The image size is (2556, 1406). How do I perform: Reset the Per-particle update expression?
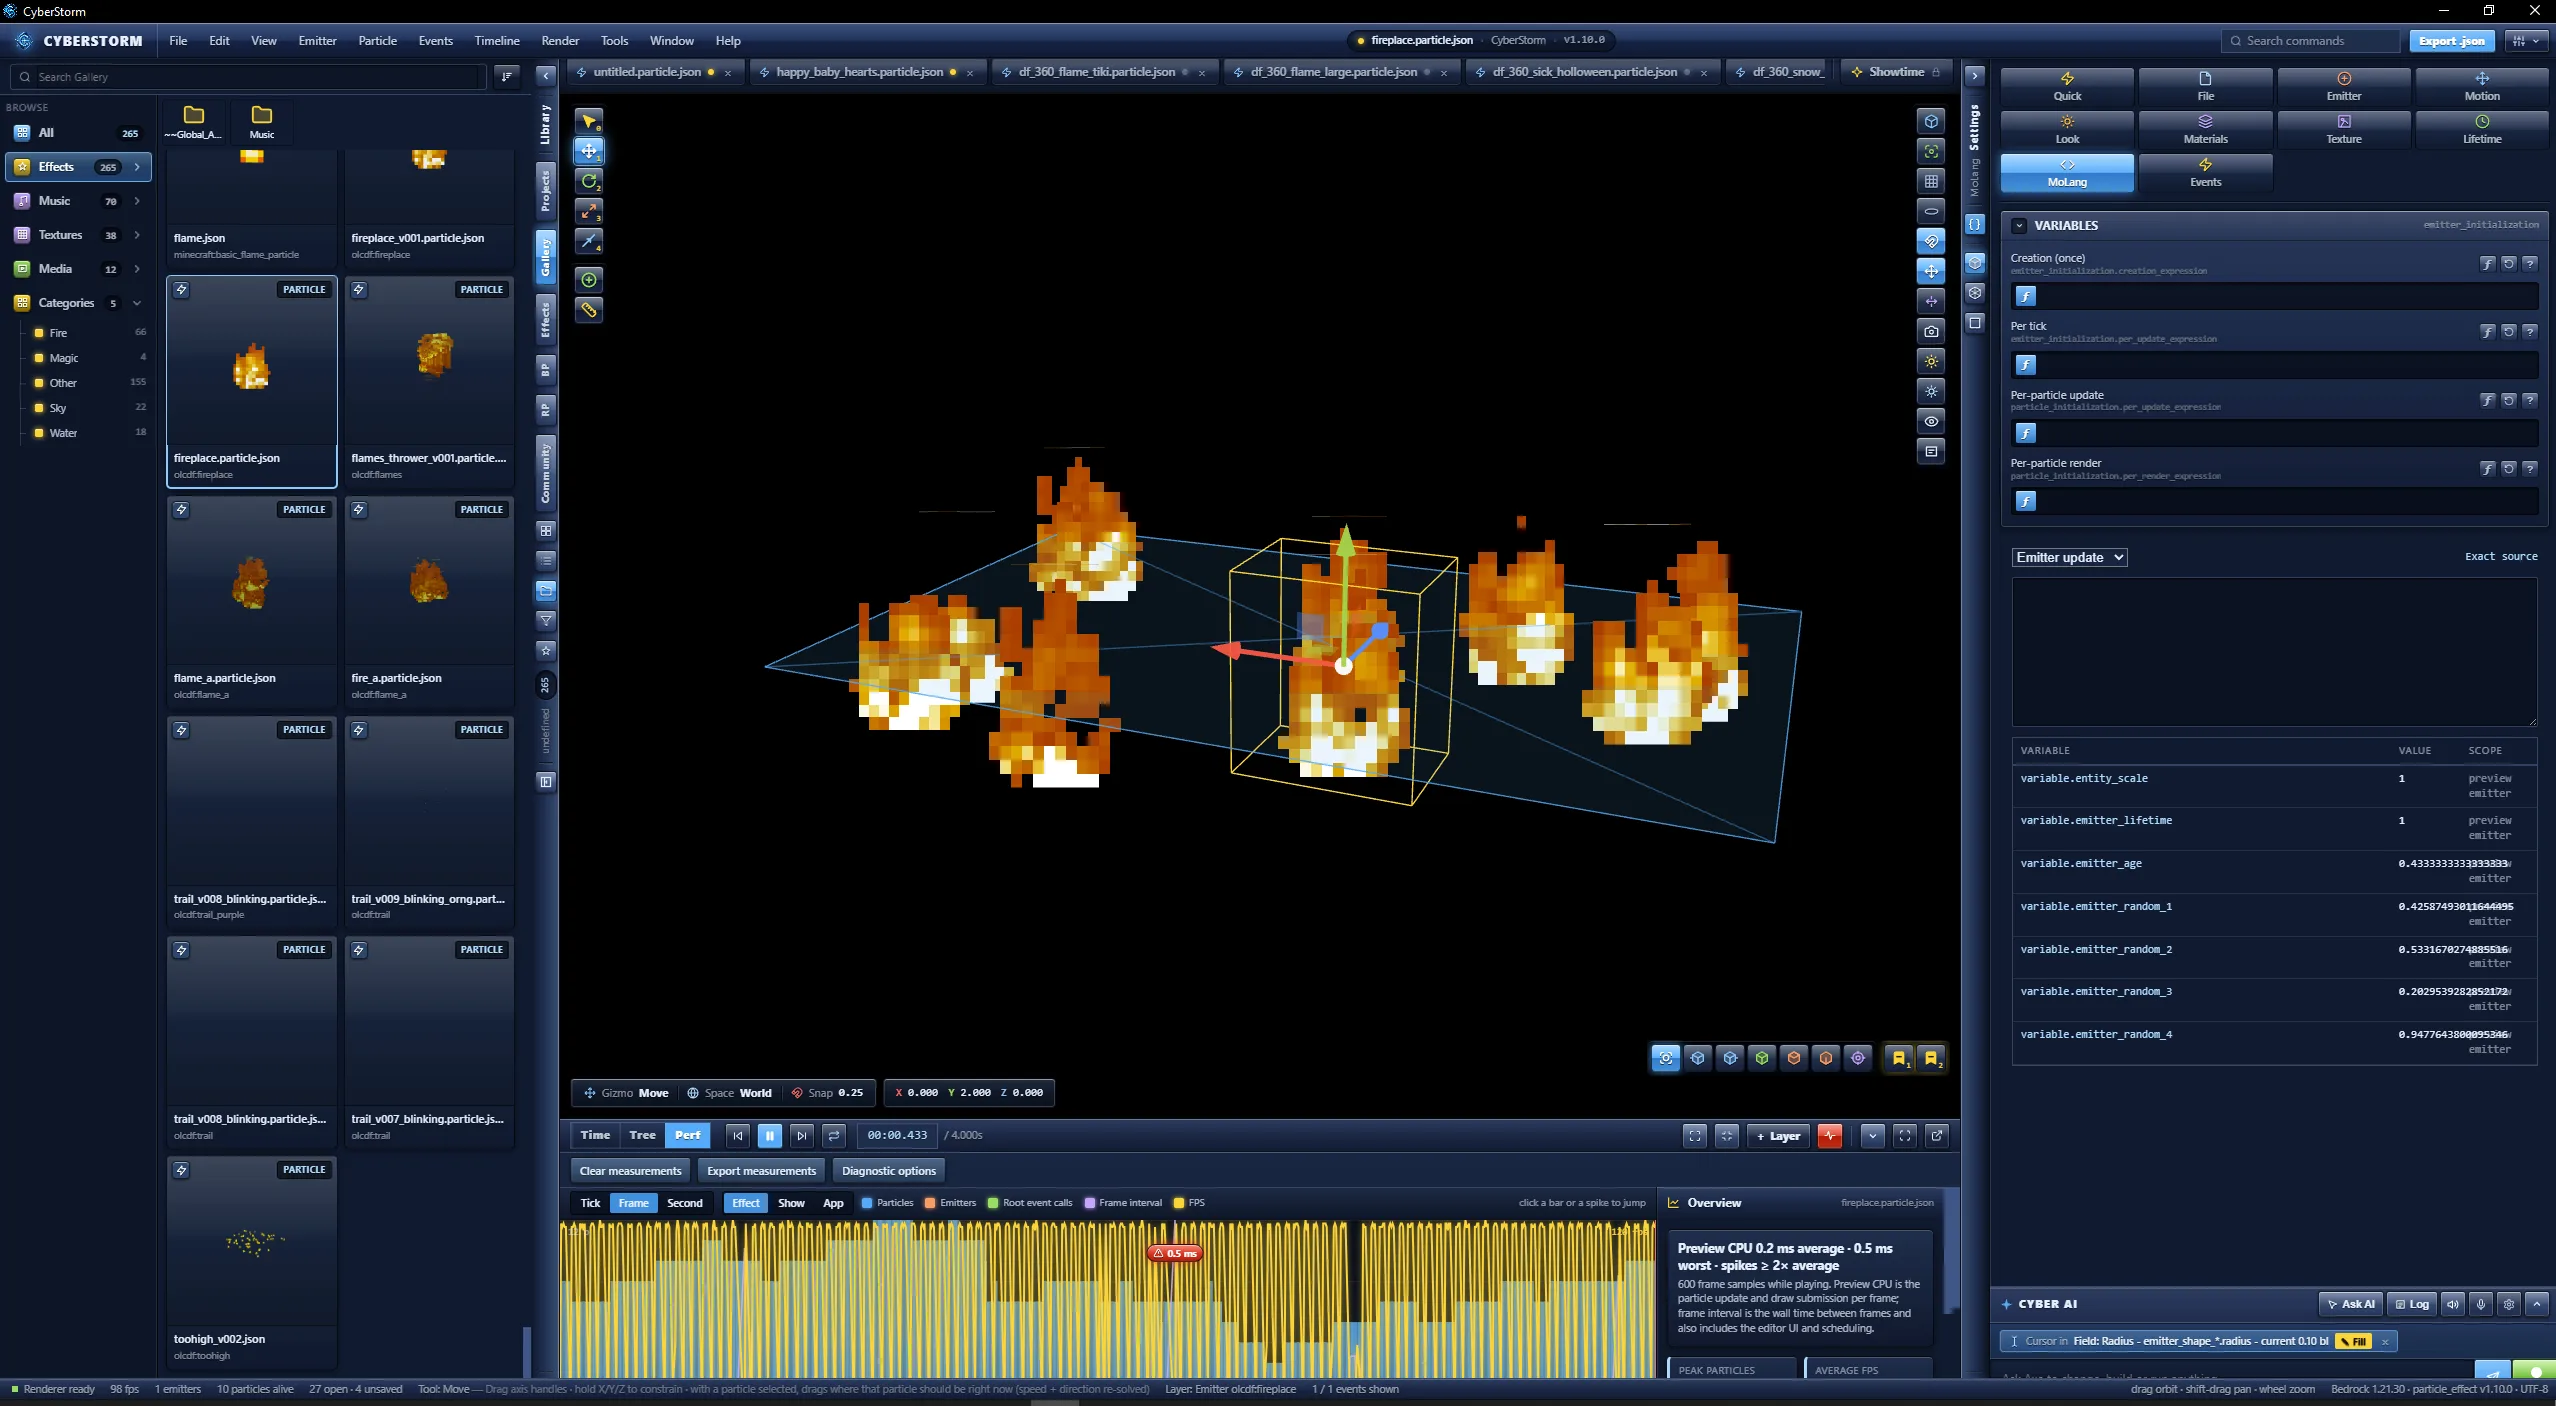tap(2509, 400)
